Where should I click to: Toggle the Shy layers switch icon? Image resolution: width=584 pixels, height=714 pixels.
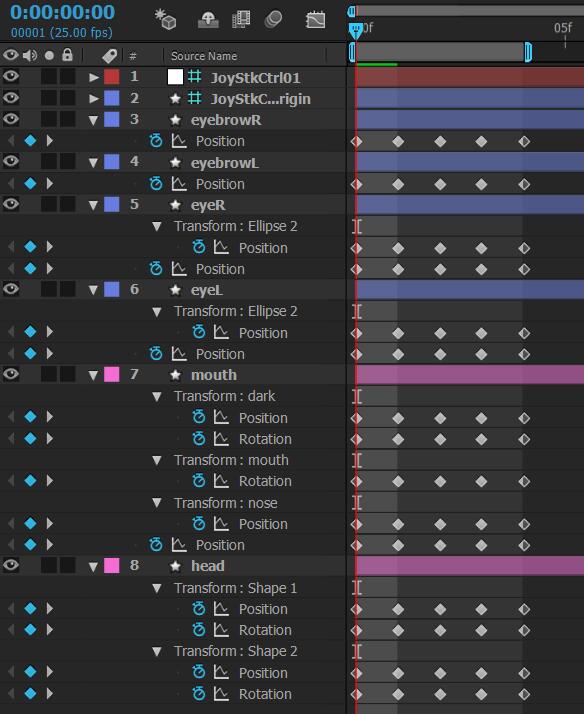coord(208,20)
